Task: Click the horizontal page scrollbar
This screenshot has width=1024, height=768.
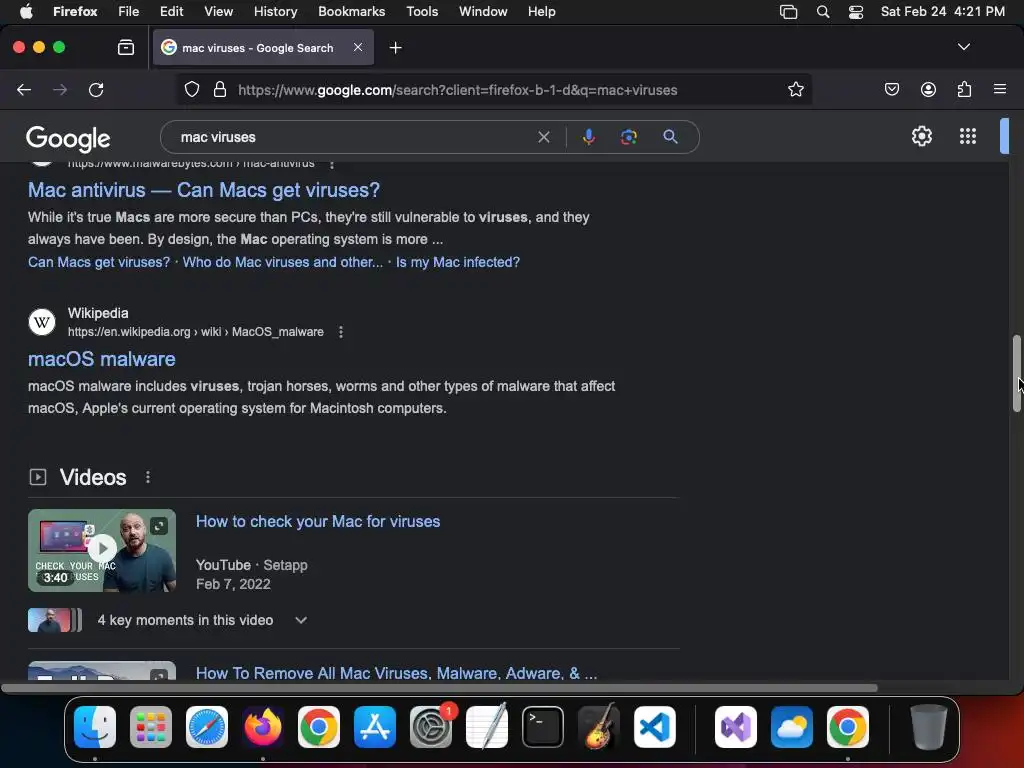Action: [x=440, y=688]
